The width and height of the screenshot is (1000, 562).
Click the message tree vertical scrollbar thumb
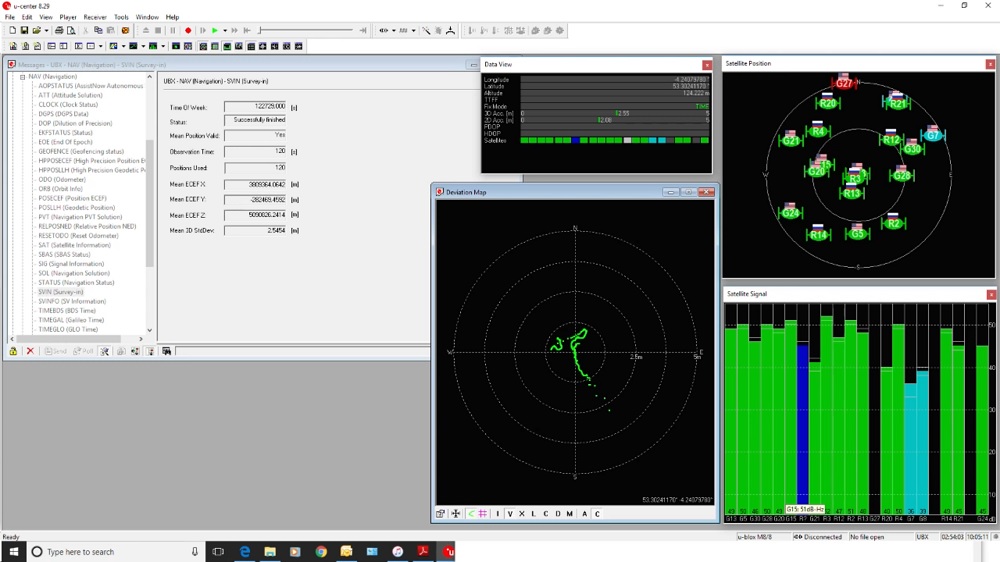tap(150, 202)
